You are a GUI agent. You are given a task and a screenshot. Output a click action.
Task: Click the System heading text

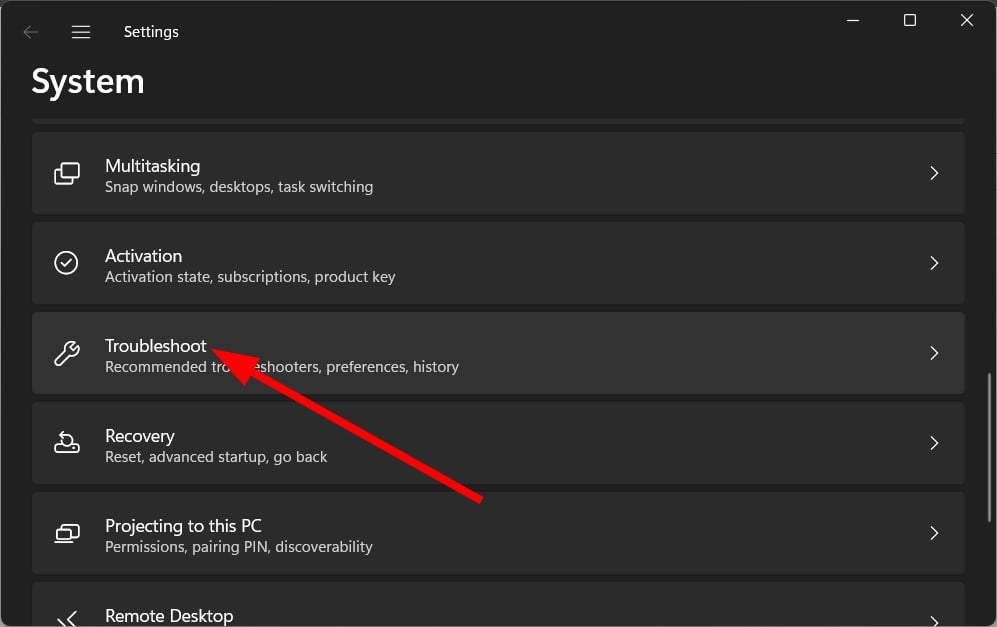tap(88, 81)
